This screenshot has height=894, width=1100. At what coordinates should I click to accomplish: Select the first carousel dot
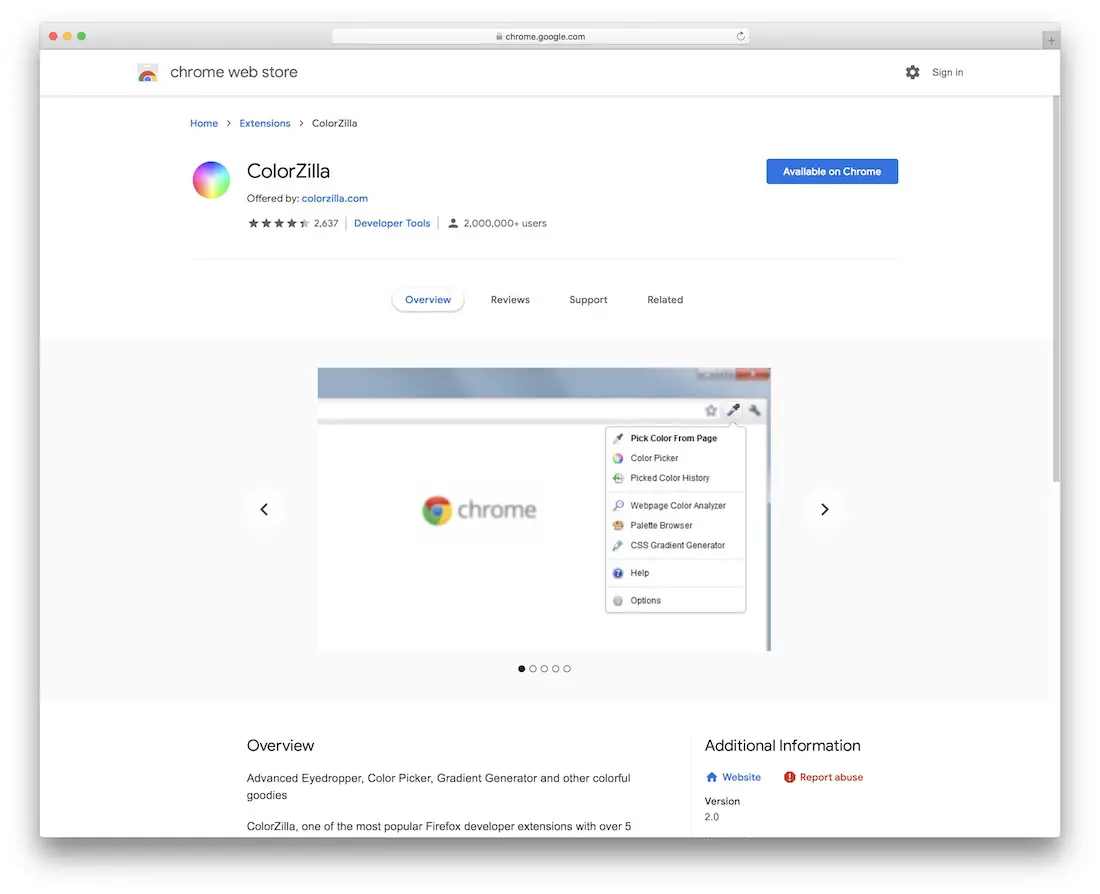pyautogui.click(x=521, y=669)
